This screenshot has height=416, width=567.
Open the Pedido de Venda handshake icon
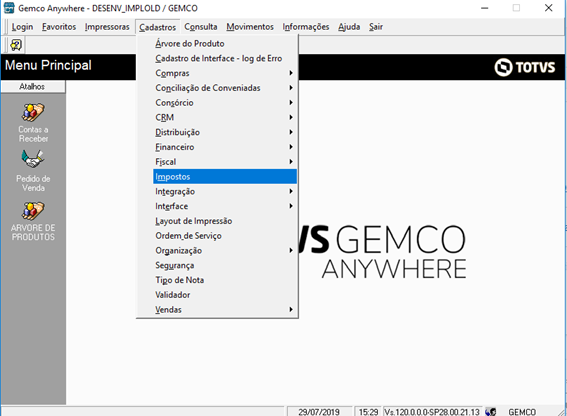(x=33, y=160)
